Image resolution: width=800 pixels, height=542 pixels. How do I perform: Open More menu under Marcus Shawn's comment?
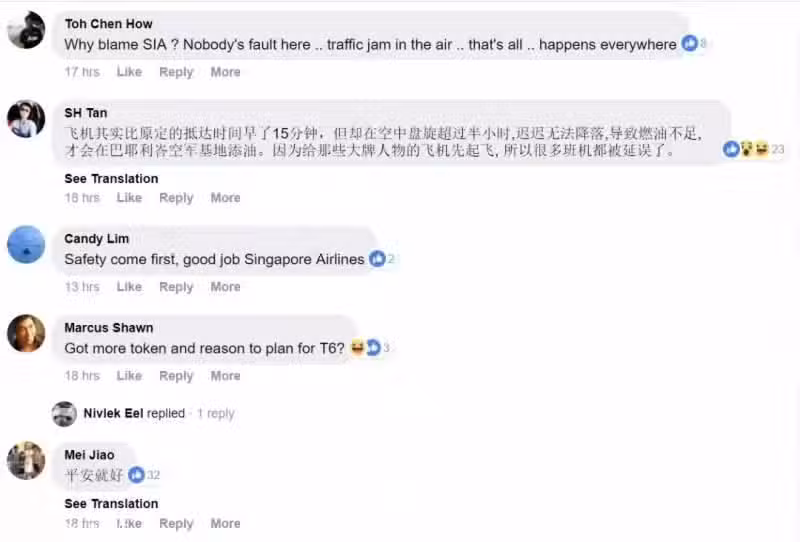(x=226, y=376)
